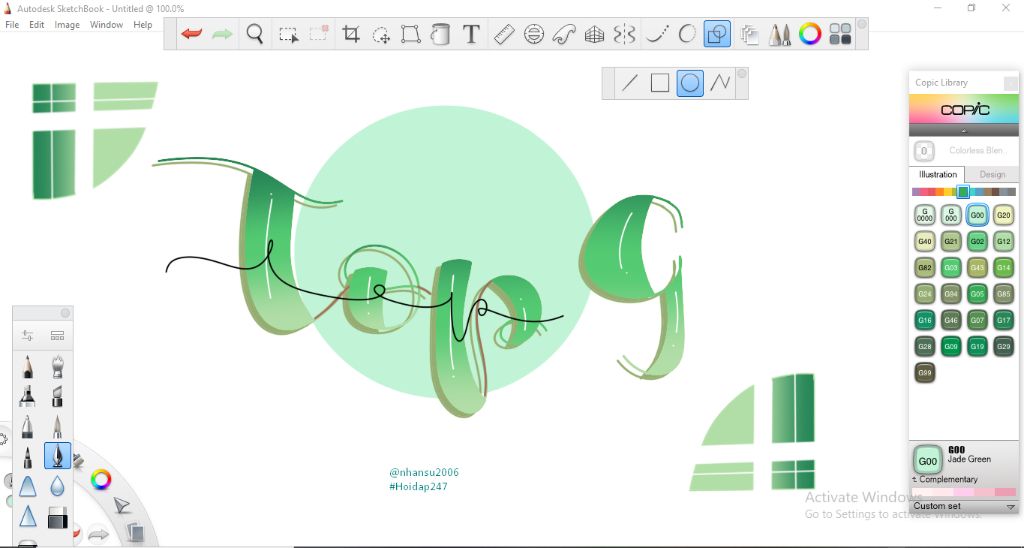
Task: Open the Brush Palette from toolbar
Action: (779, 34)
